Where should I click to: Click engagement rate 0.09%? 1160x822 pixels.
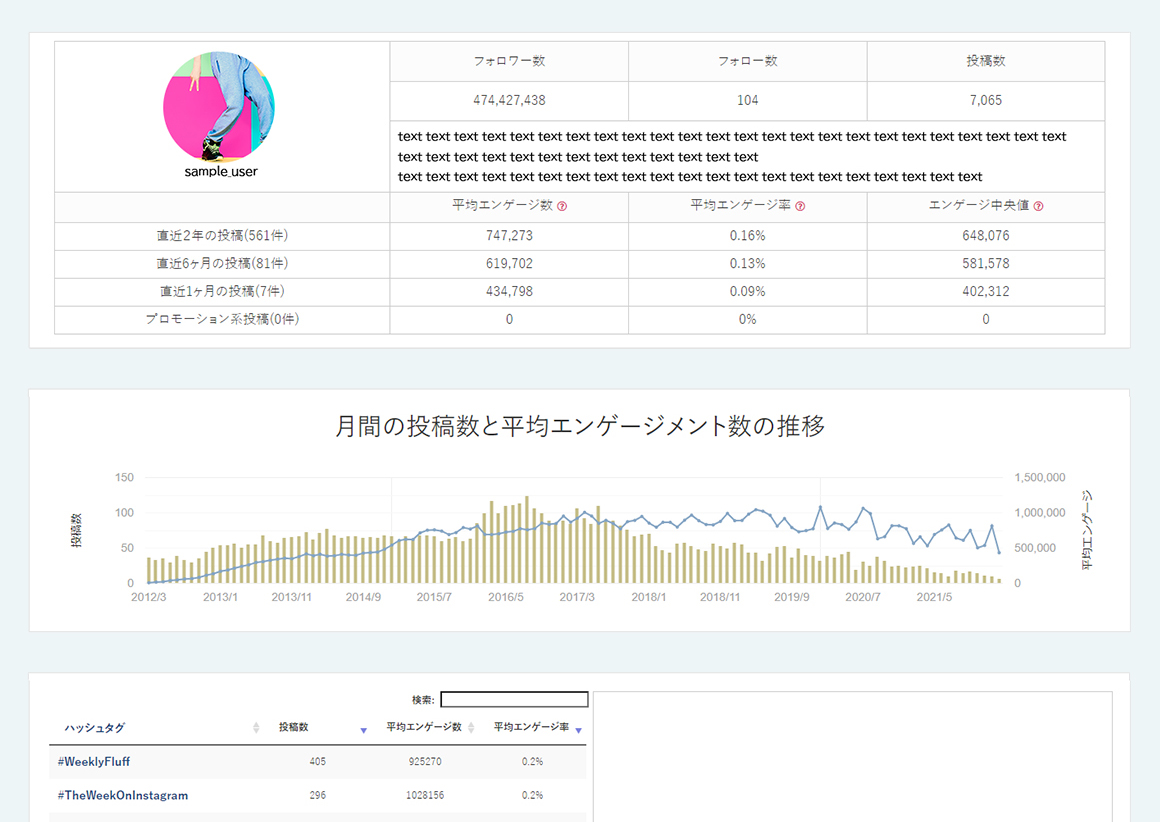point(747,292)
